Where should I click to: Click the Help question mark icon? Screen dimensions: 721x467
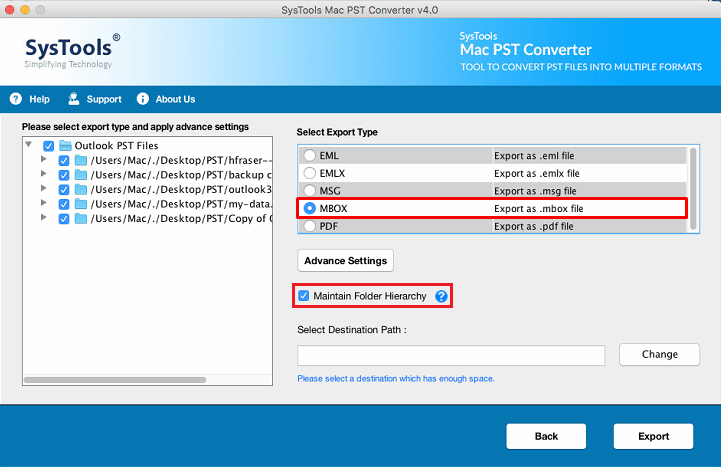point(16,99)
